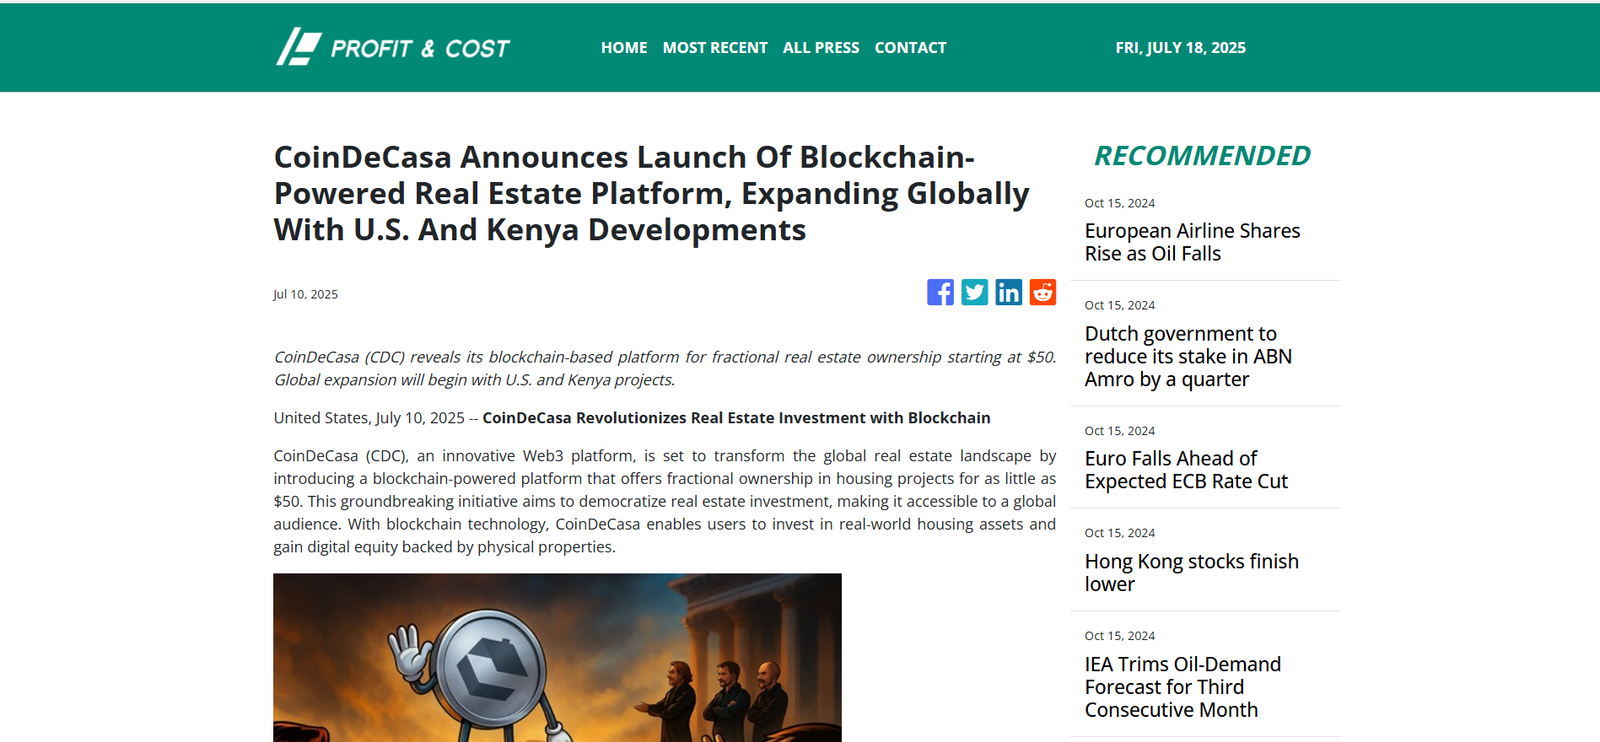Image resolution: width=1600 pixels, height=742 pixels.
Task: Share article on Reddit
Action: (x=1042, y=292)
